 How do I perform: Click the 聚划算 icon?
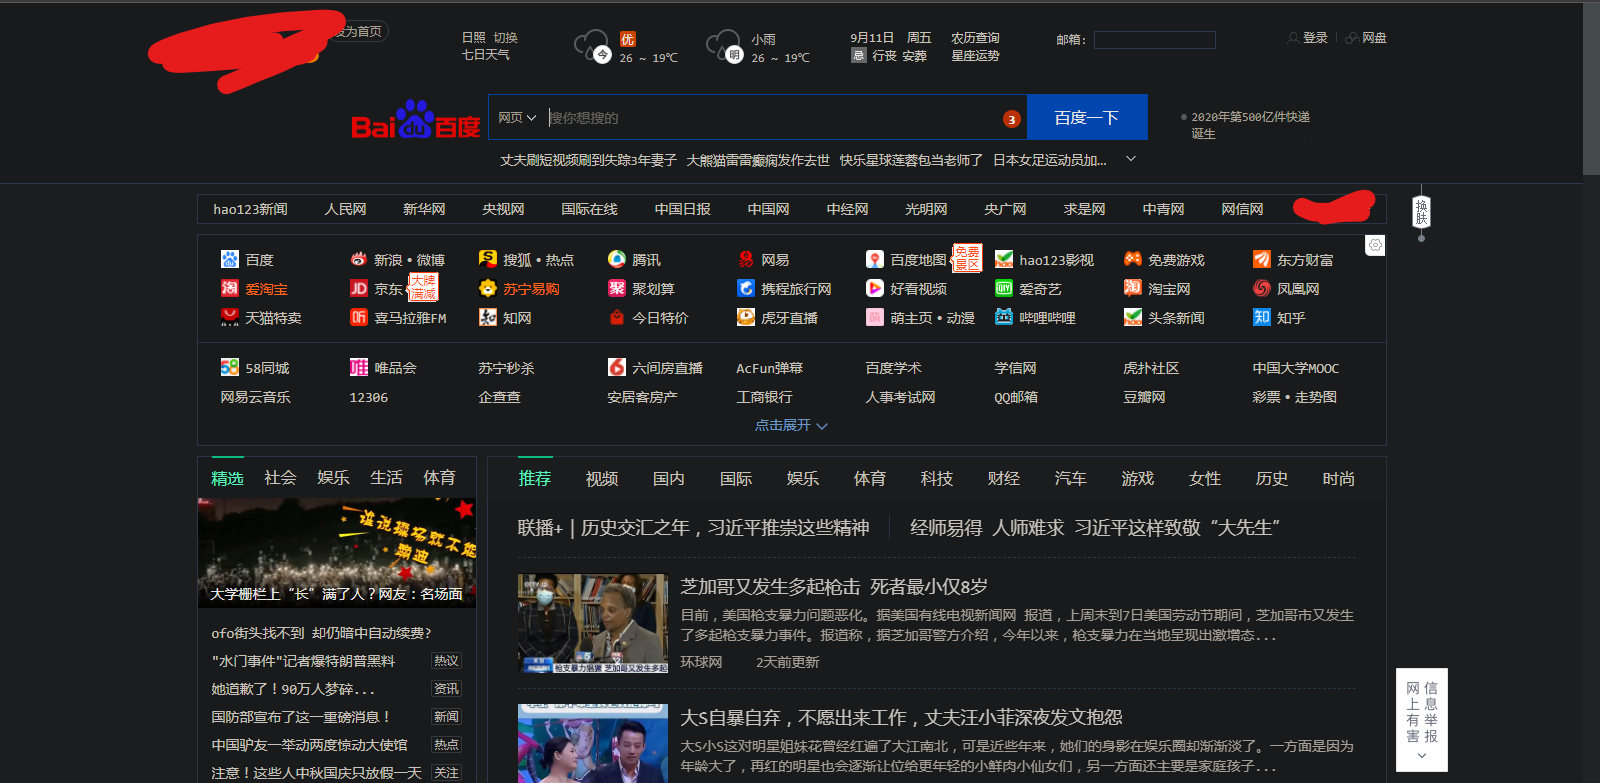pyautogui.click(x=617, y=288)
